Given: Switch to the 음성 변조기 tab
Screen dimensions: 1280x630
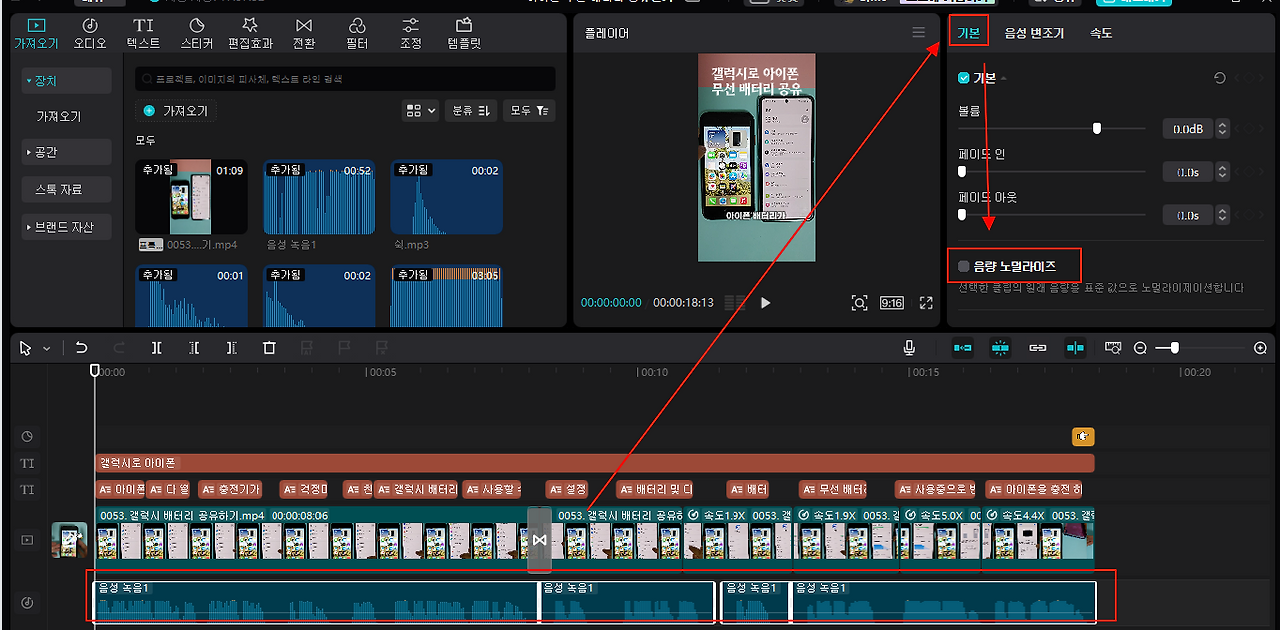Looking at the screenshot, I should pyautogui.click(x=1034, y=33).
